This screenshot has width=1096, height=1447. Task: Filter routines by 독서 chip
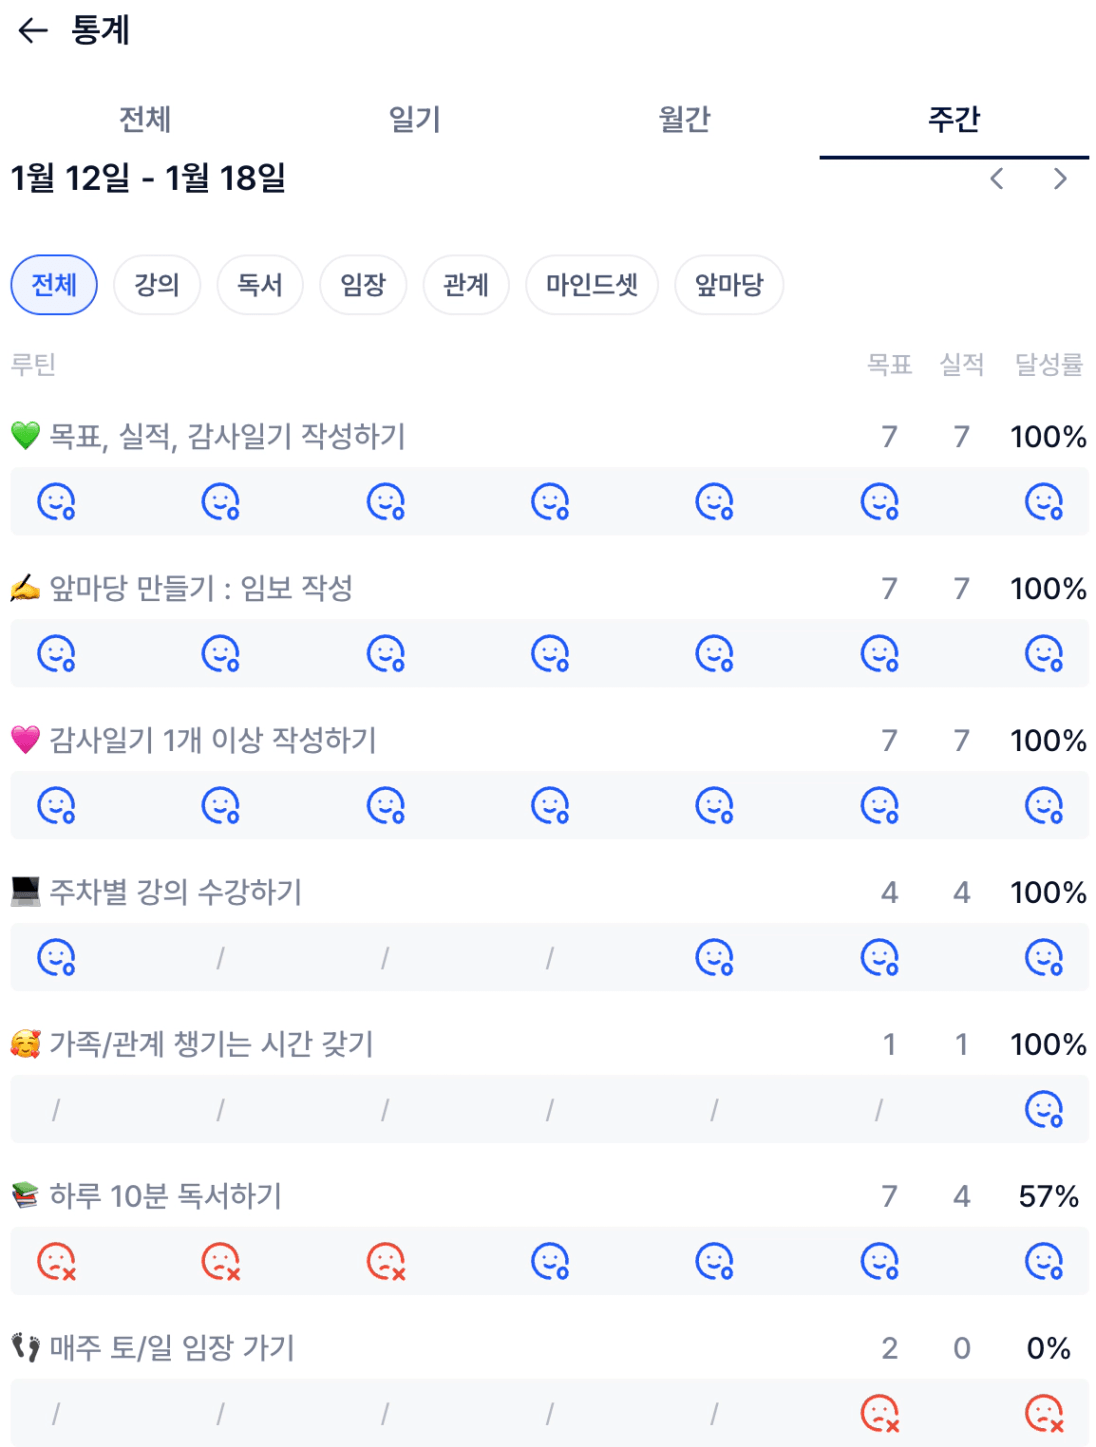click(260, 285)
